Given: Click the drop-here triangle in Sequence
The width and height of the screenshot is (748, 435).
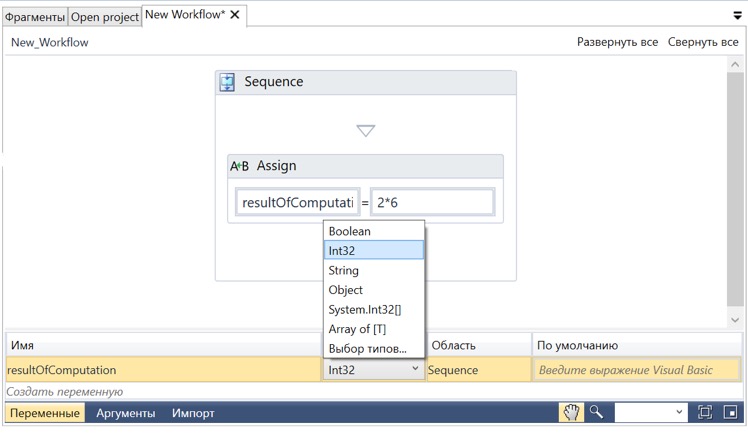Looking at the screenshot, I should tap(366, 131).
